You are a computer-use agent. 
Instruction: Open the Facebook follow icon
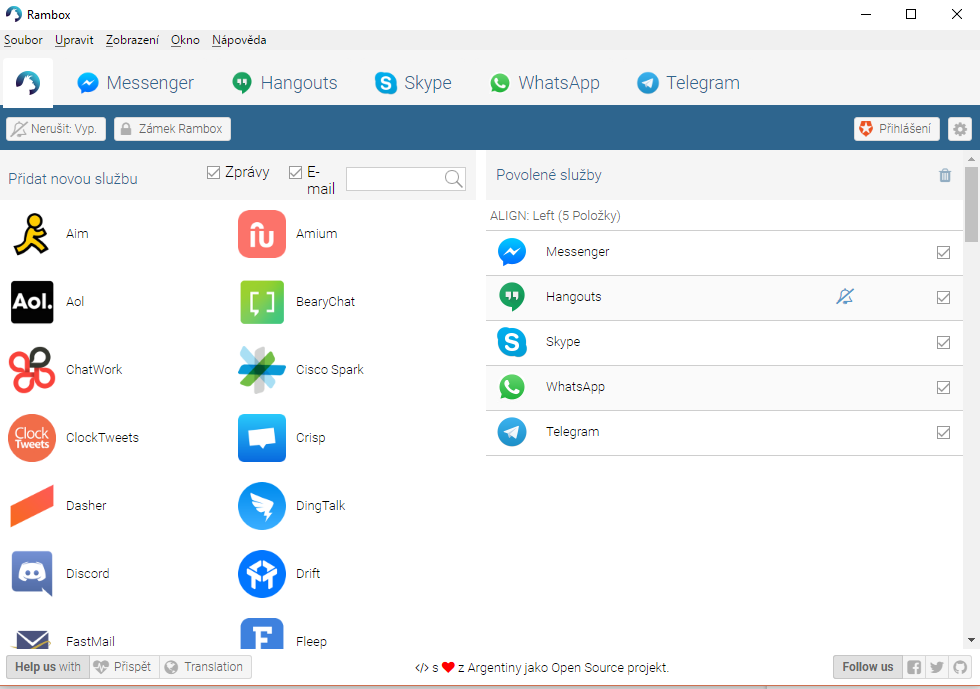914,667
